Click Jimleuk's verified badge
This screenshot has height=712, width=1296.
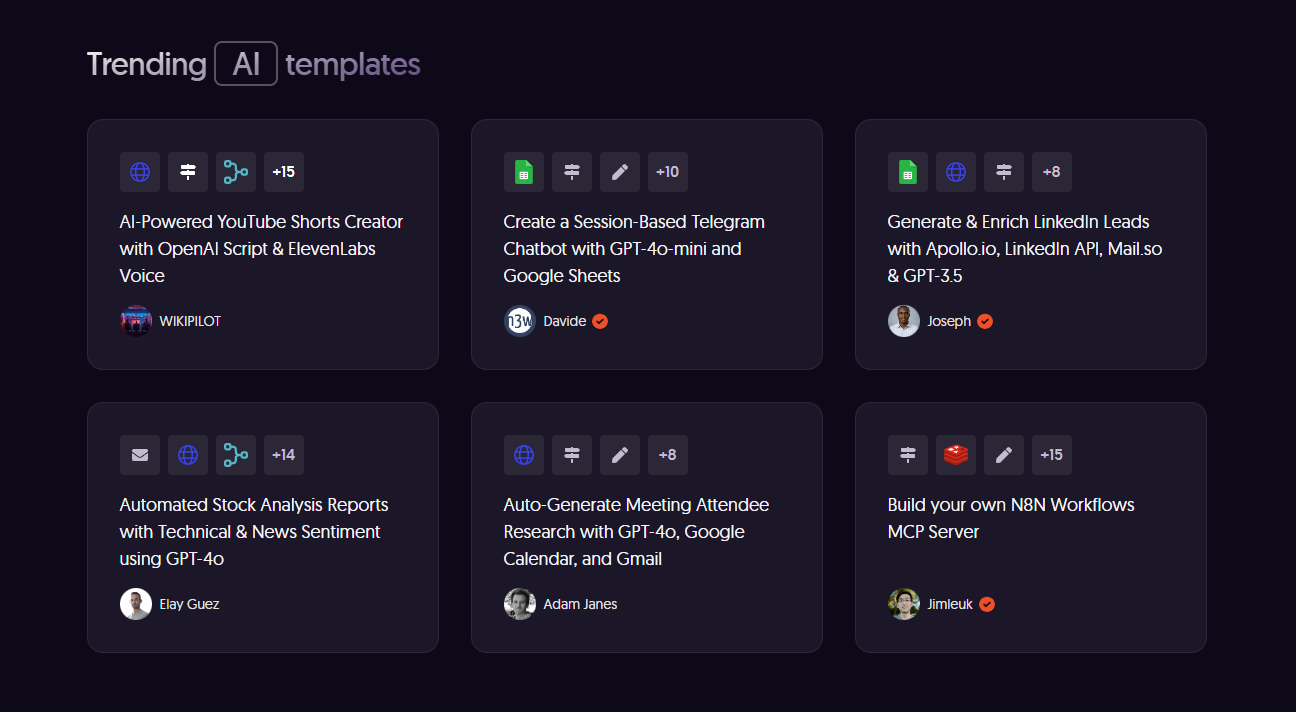pos(987,604)
